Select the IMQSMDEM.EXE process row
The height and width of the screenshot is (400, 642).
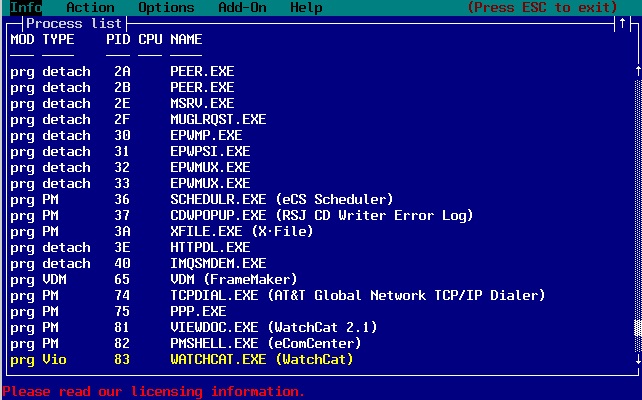point(138,263)
